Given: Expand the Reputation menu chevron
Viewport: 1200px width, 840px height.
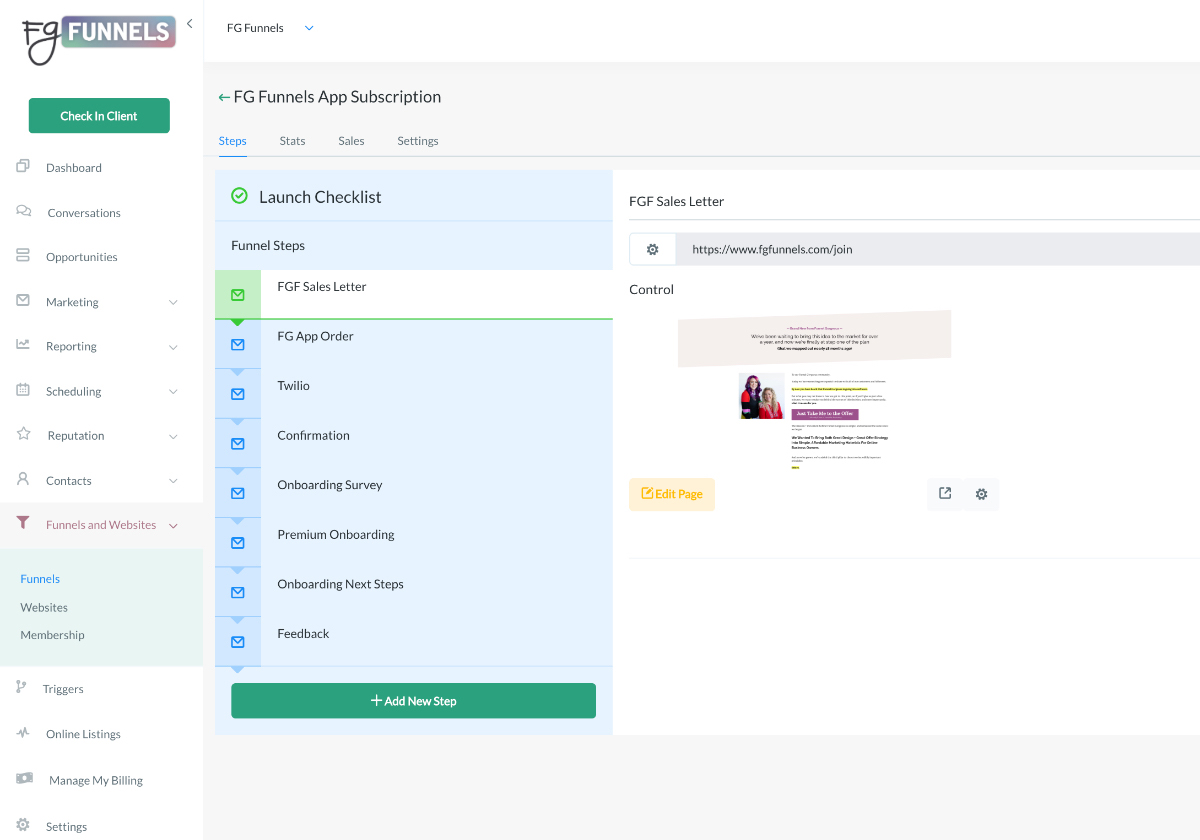Looking at the screenshot, I should coord(173,436).
